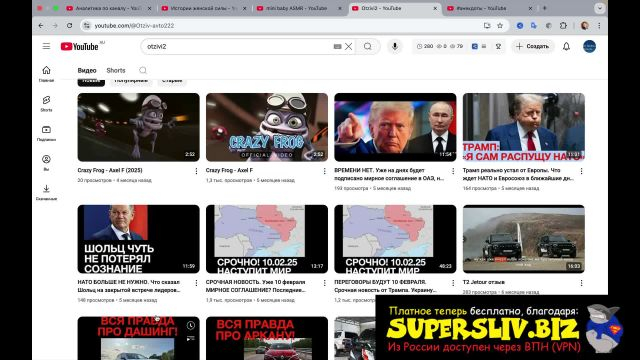Open three-dot menu for Scholz NATO video
This screenshot has width=640, height=360.
click(196, 283)
